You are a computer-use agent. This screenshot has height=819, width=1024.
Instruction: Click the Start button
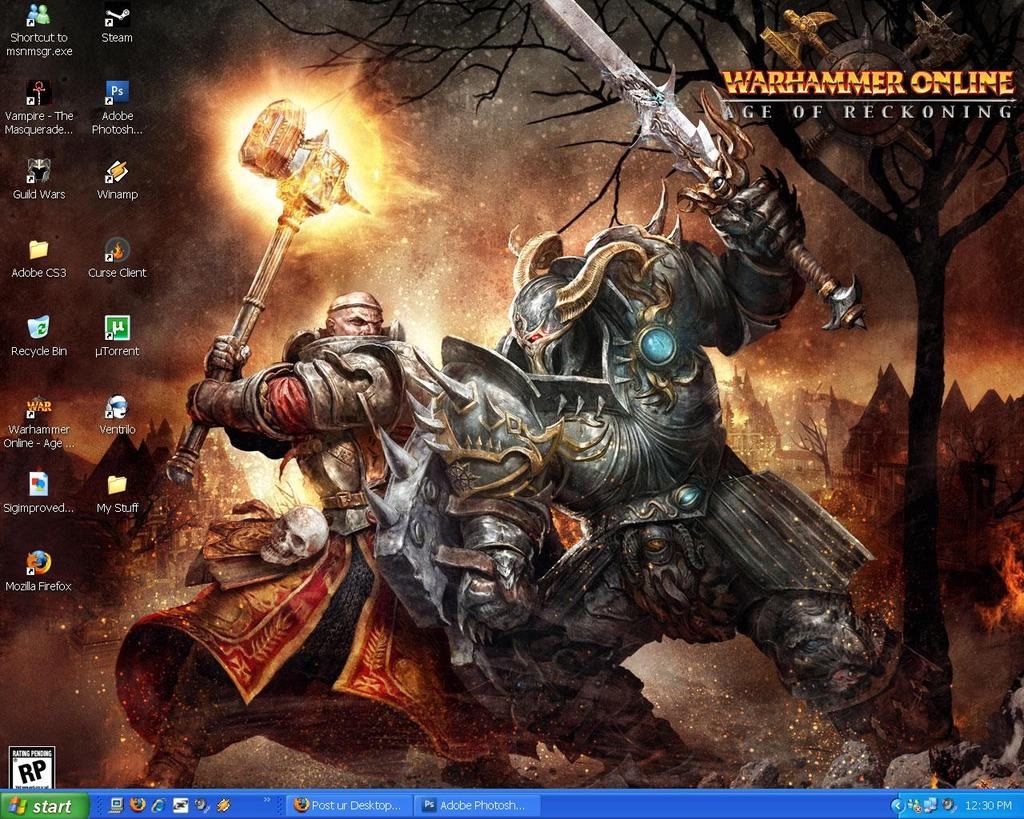45,805
